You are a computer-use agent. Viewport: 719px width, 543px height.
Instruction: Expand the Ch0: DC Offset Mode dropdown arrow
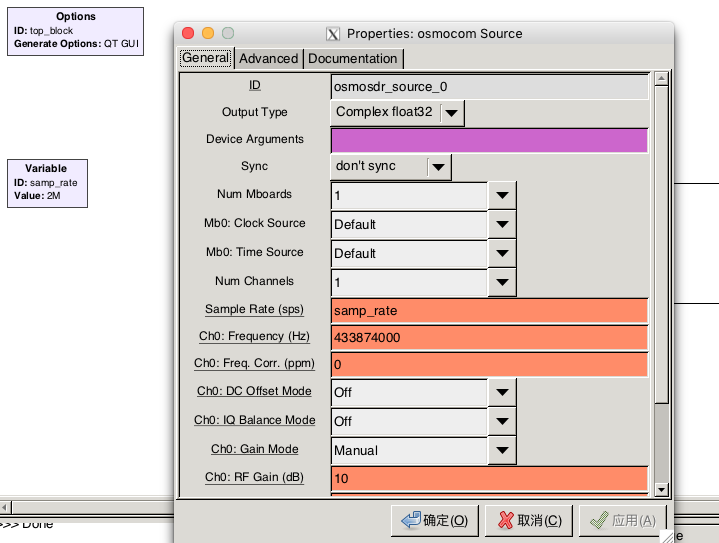coord(502,392)
